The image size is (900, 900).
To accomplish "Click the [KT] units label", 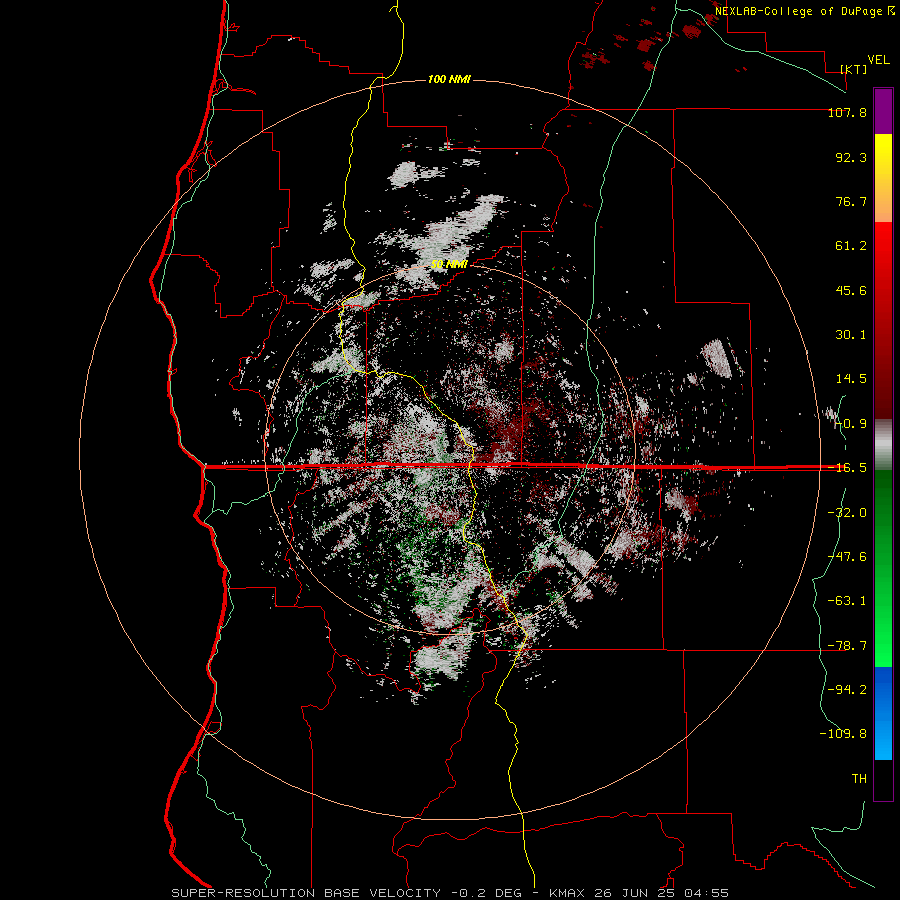I will 854,69.
